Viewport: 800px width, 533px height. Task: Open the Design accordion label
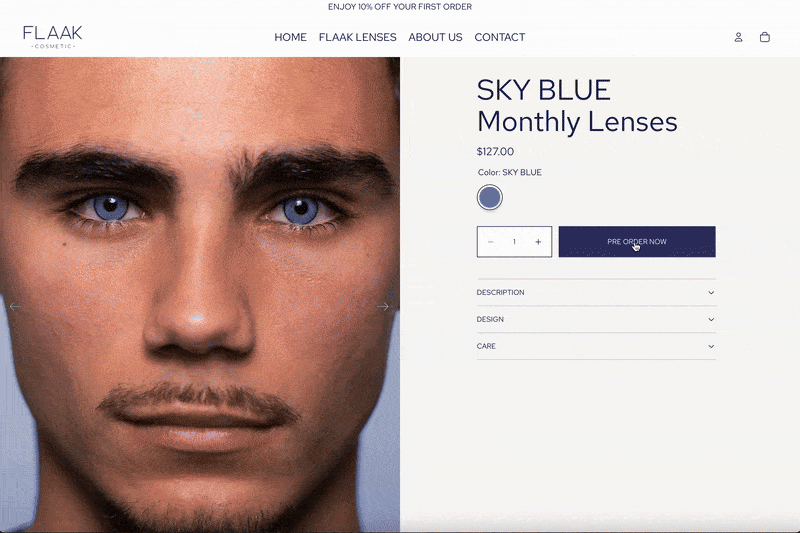[490, 319]
